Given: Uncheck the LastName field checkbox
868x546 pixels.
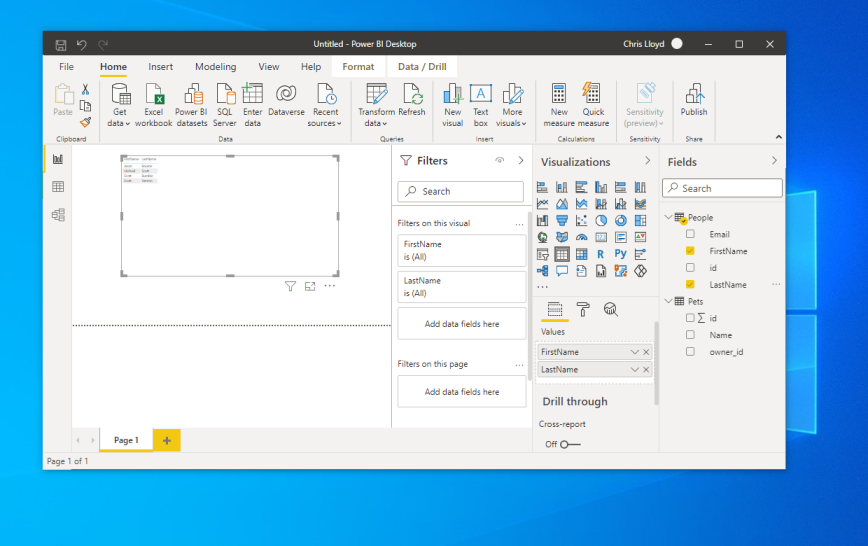Looking at the screenshot, I should point(690,285).
